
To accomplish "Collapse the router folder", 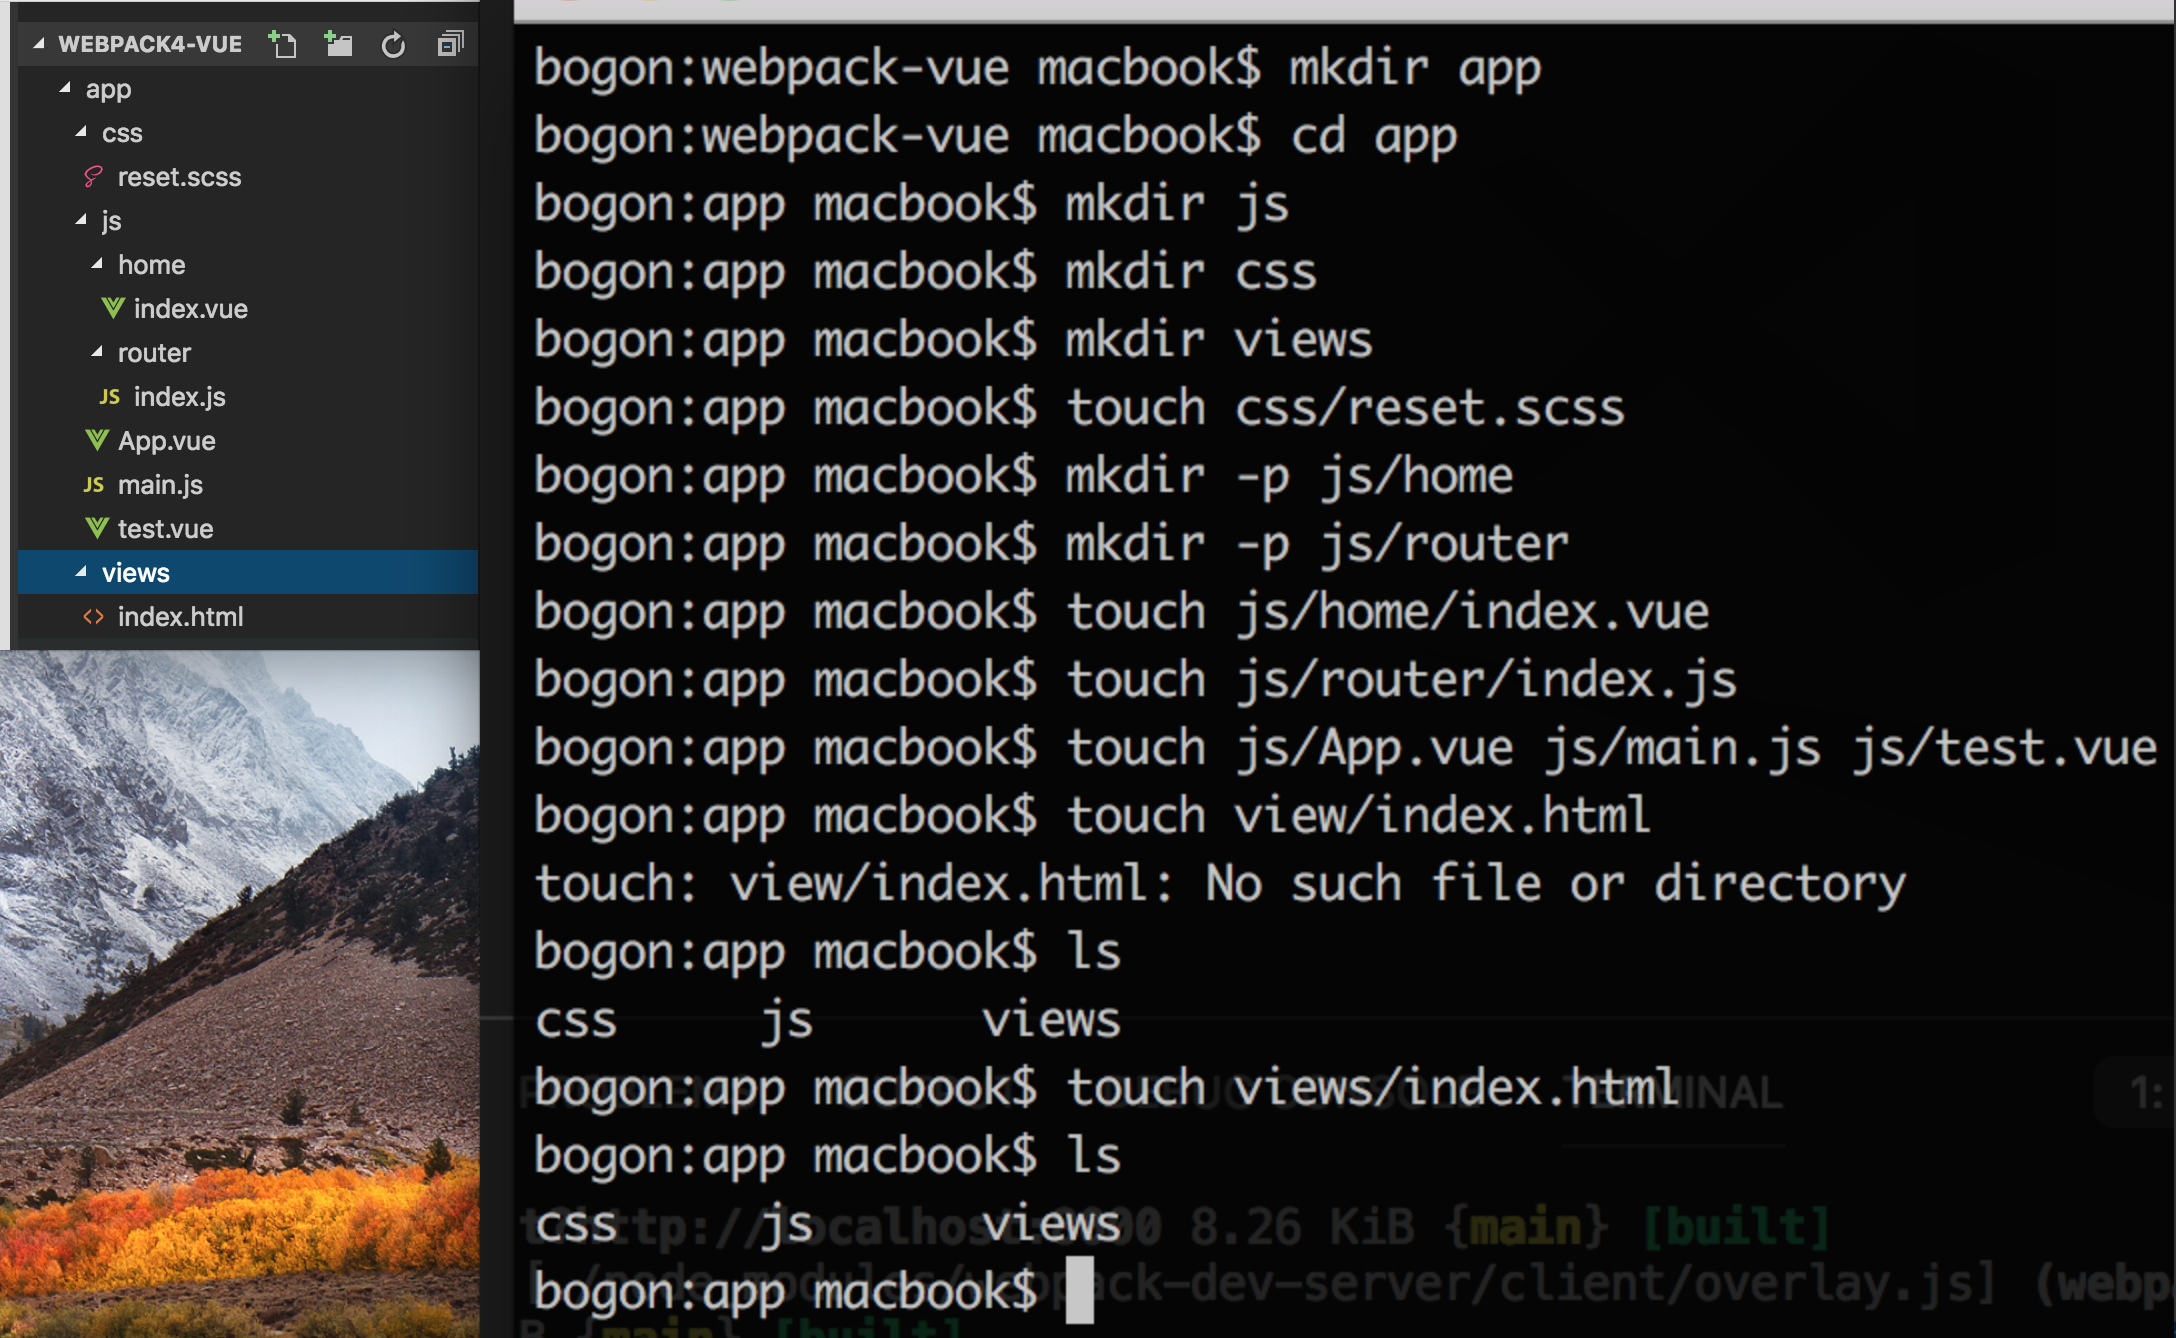I will point(98,352).
